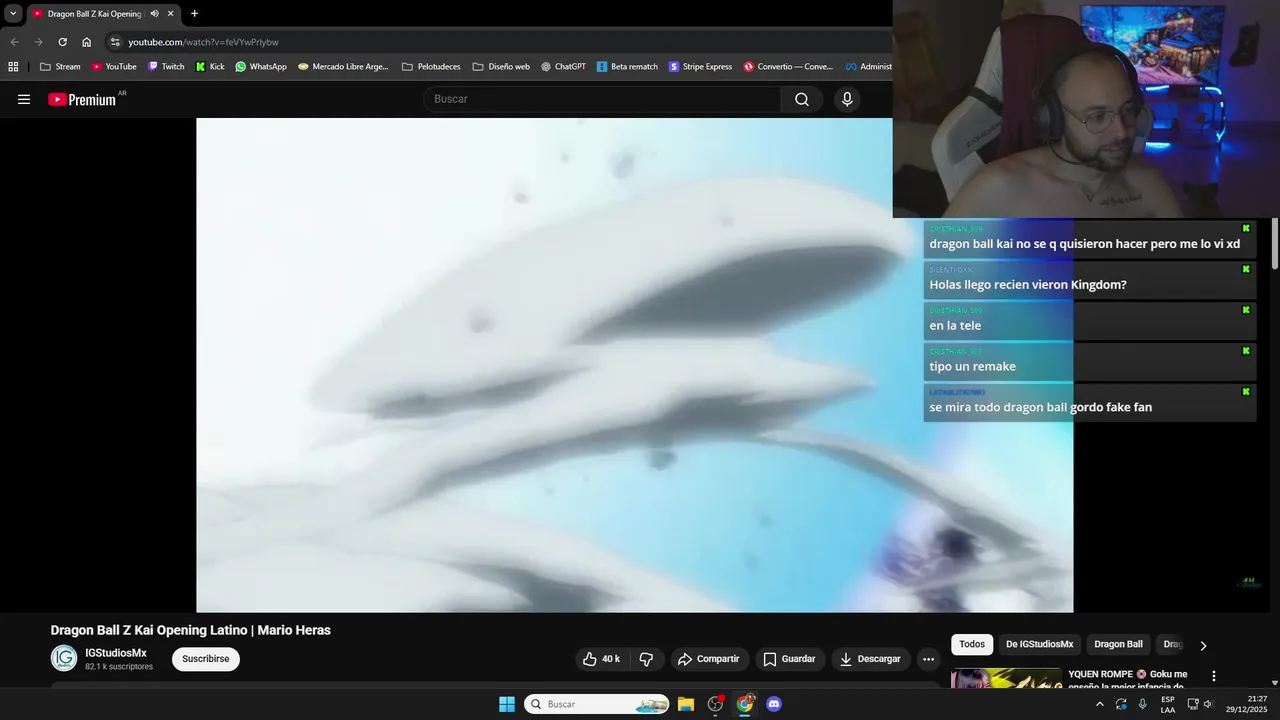Select the Todos filter chip
The width and height of the screenshot is (1280, 720).
click(972, 645)
